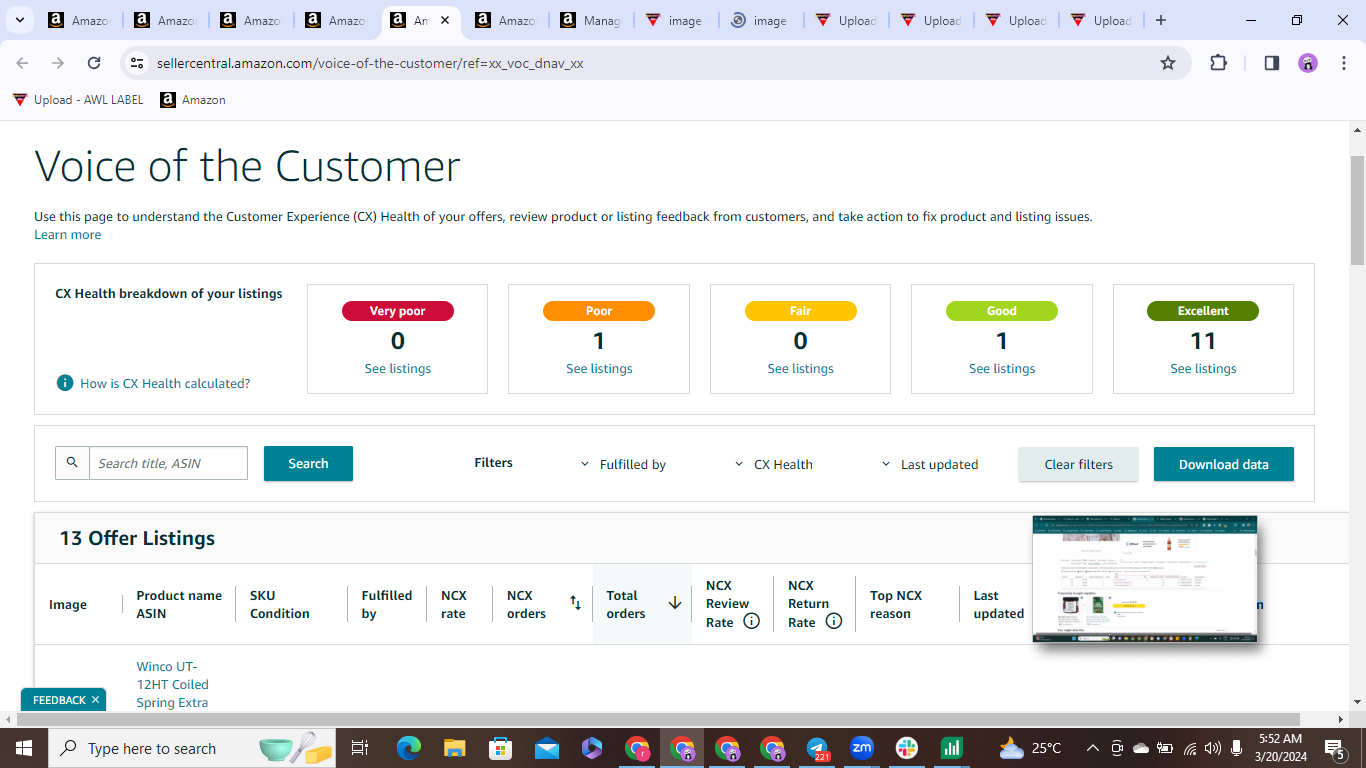See listings under Poor

599,369
